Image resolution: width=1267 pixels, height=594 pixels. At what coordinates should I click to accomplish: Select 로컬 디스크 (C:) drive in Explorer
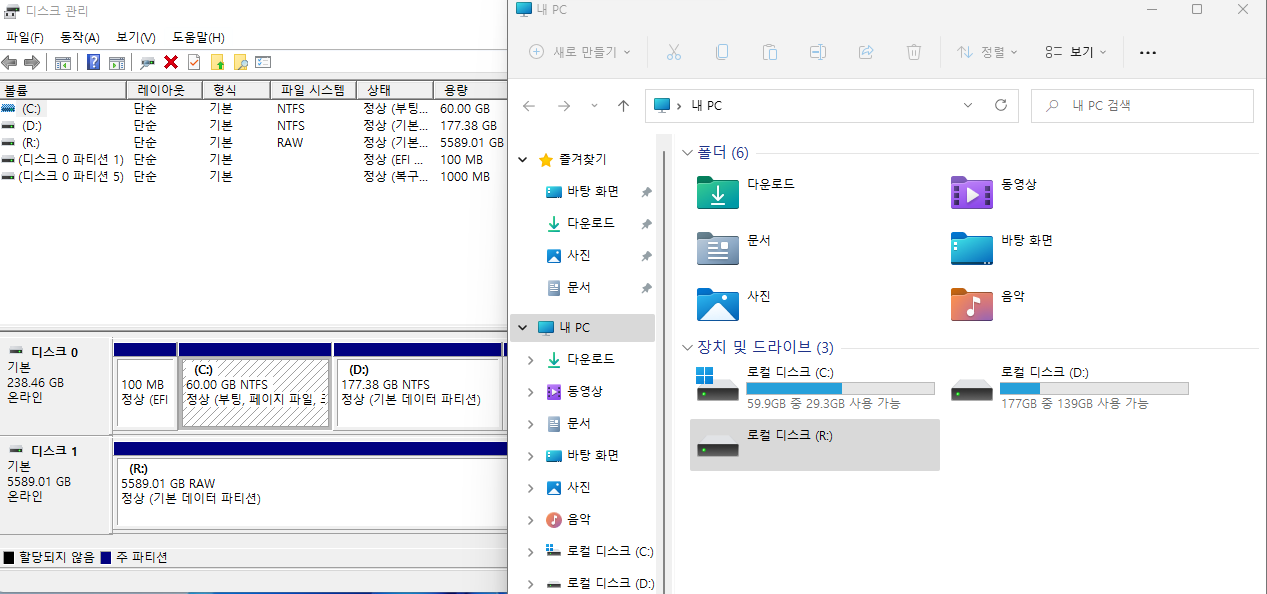pos(815,388)
